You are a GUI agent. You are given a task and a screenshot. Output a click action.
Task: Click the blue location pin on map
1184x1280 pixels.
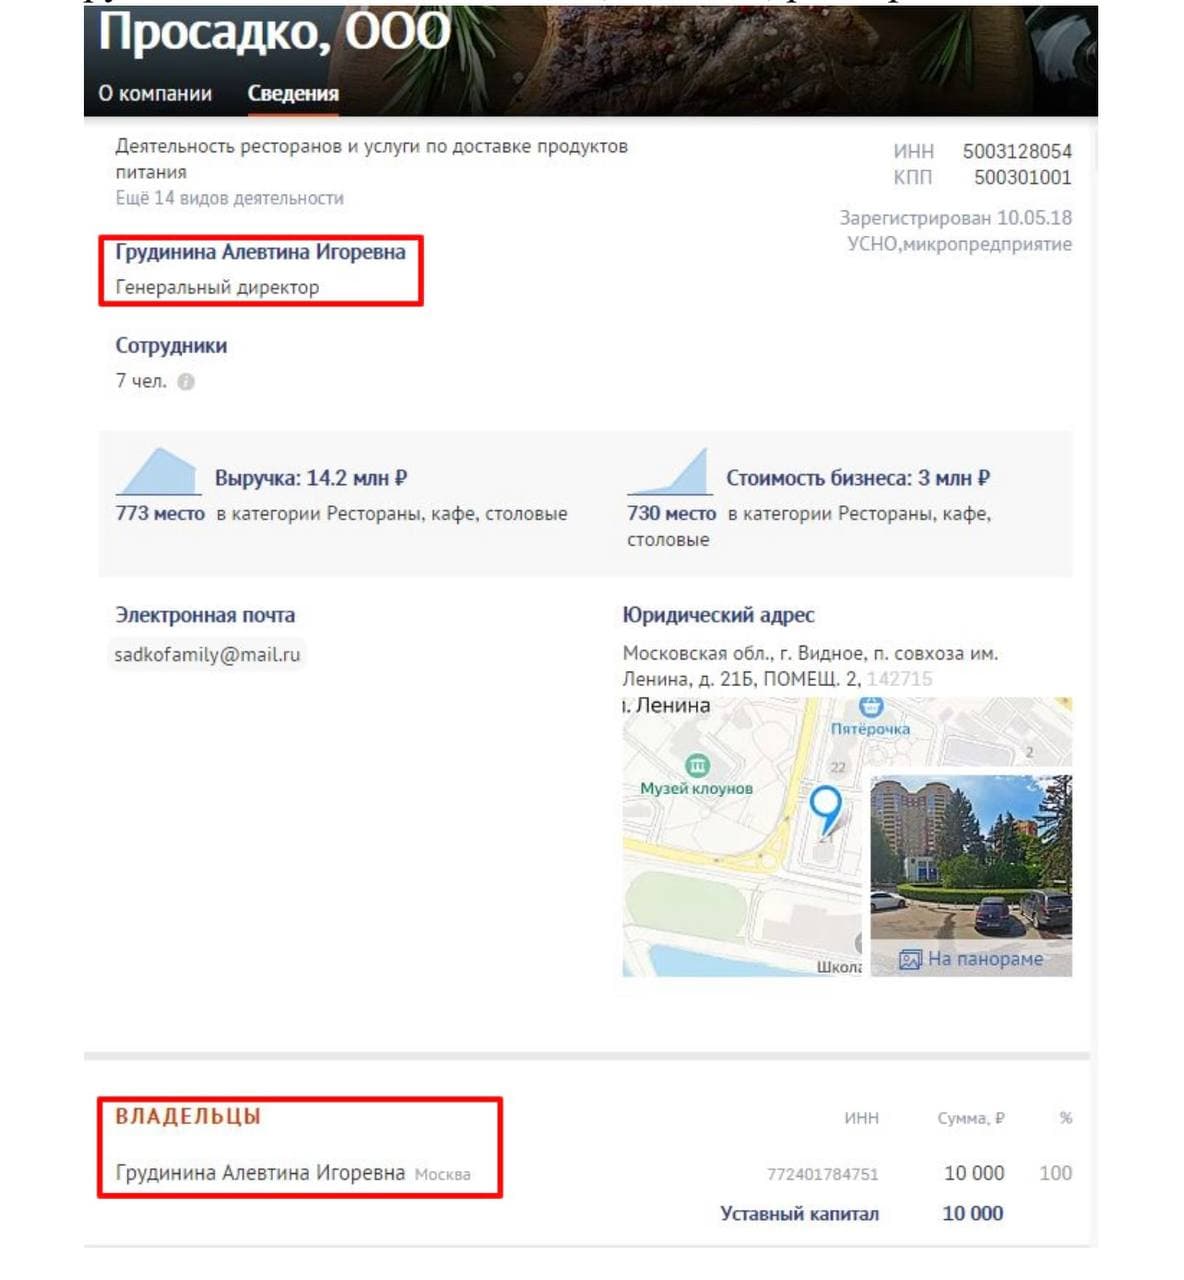(825, 806)
